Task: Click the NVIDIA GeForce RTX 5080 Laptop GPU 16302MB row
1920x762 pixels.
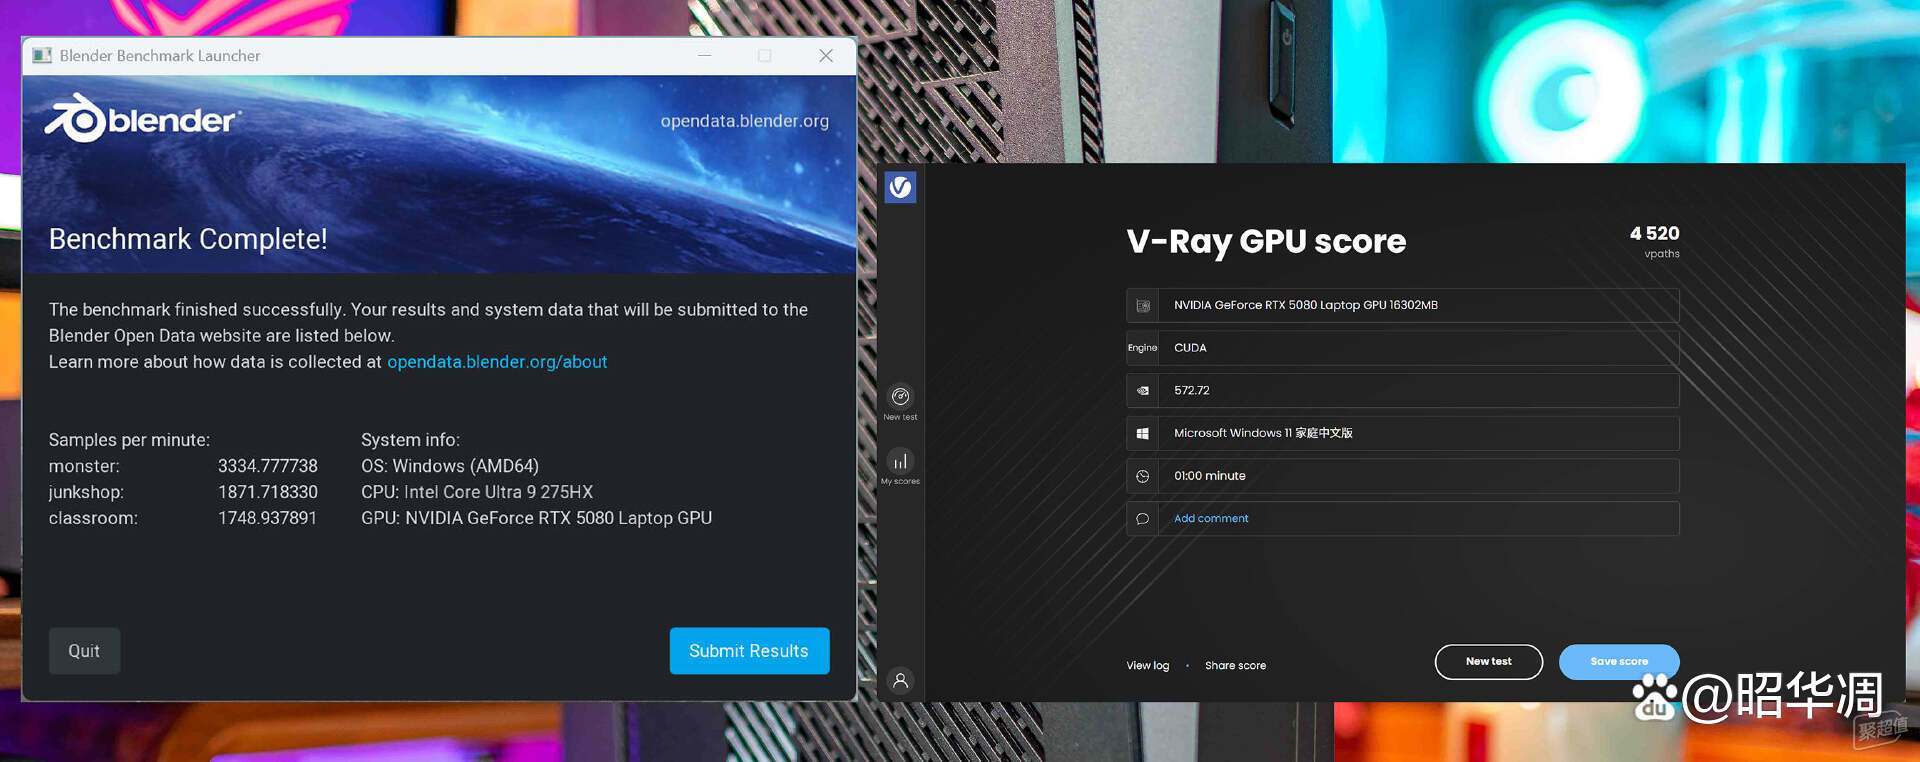Action: (x=1402, y=306)
